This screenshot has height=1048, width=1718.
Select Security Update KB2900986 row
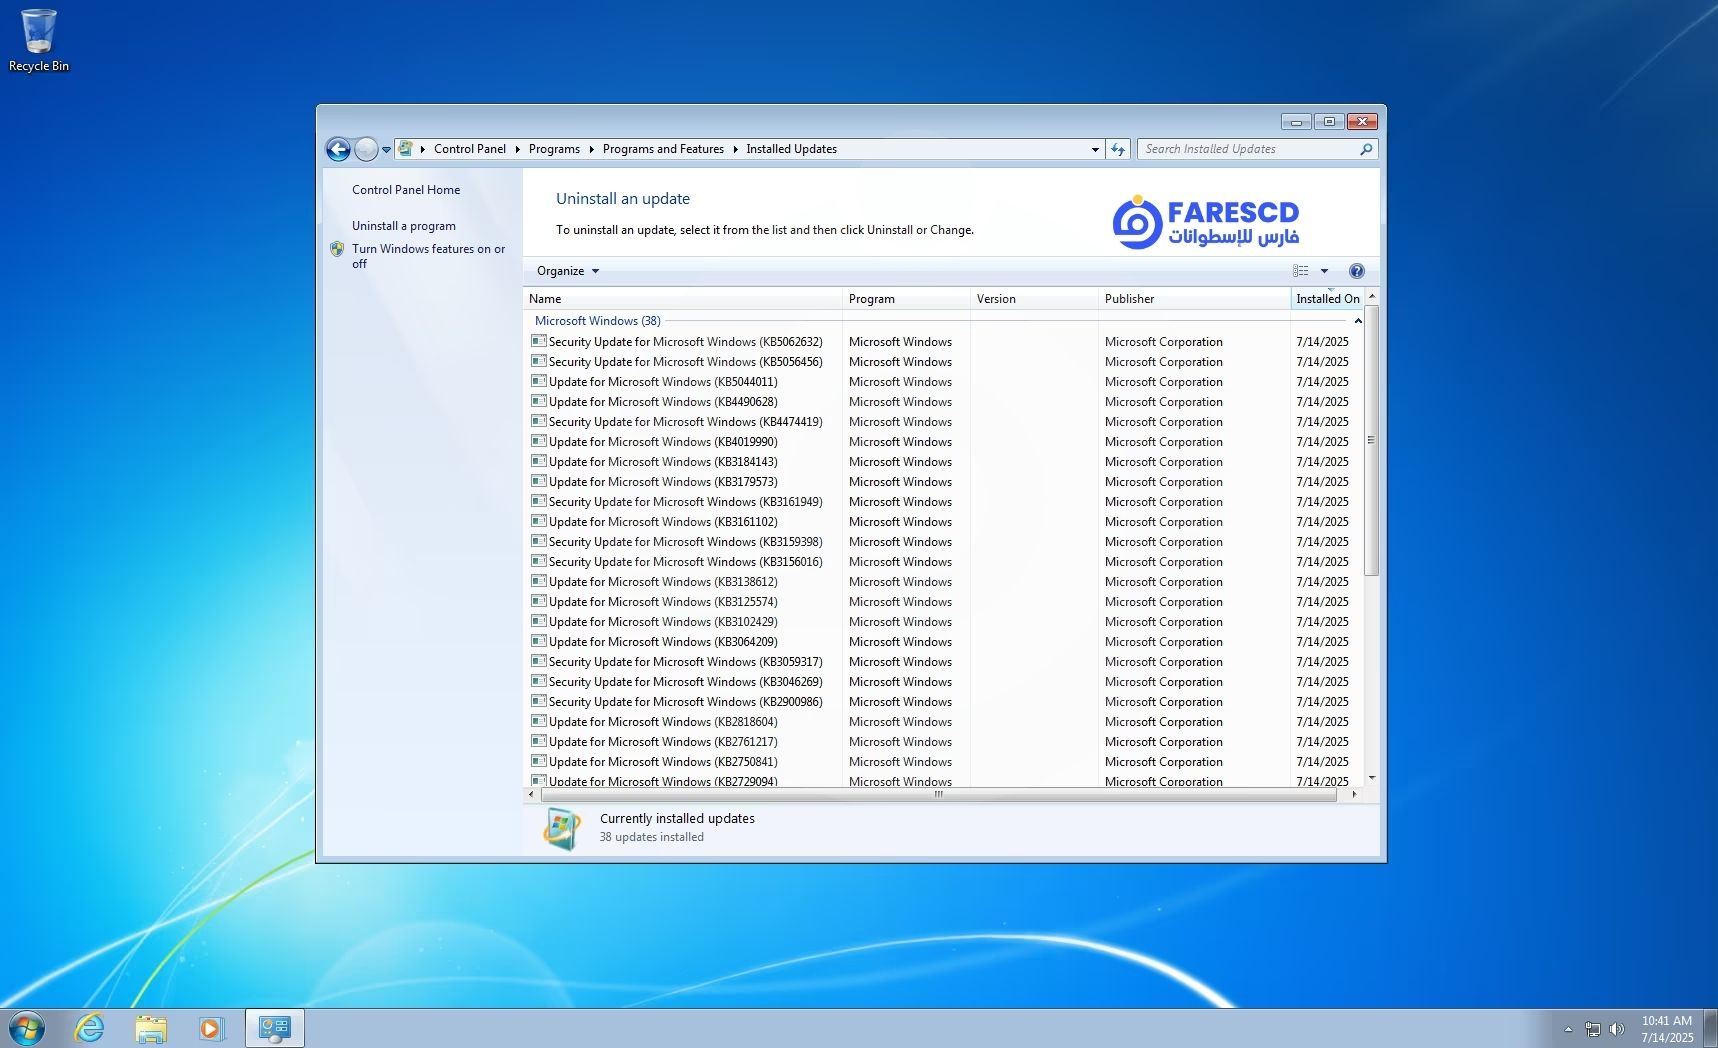(943, 702)
